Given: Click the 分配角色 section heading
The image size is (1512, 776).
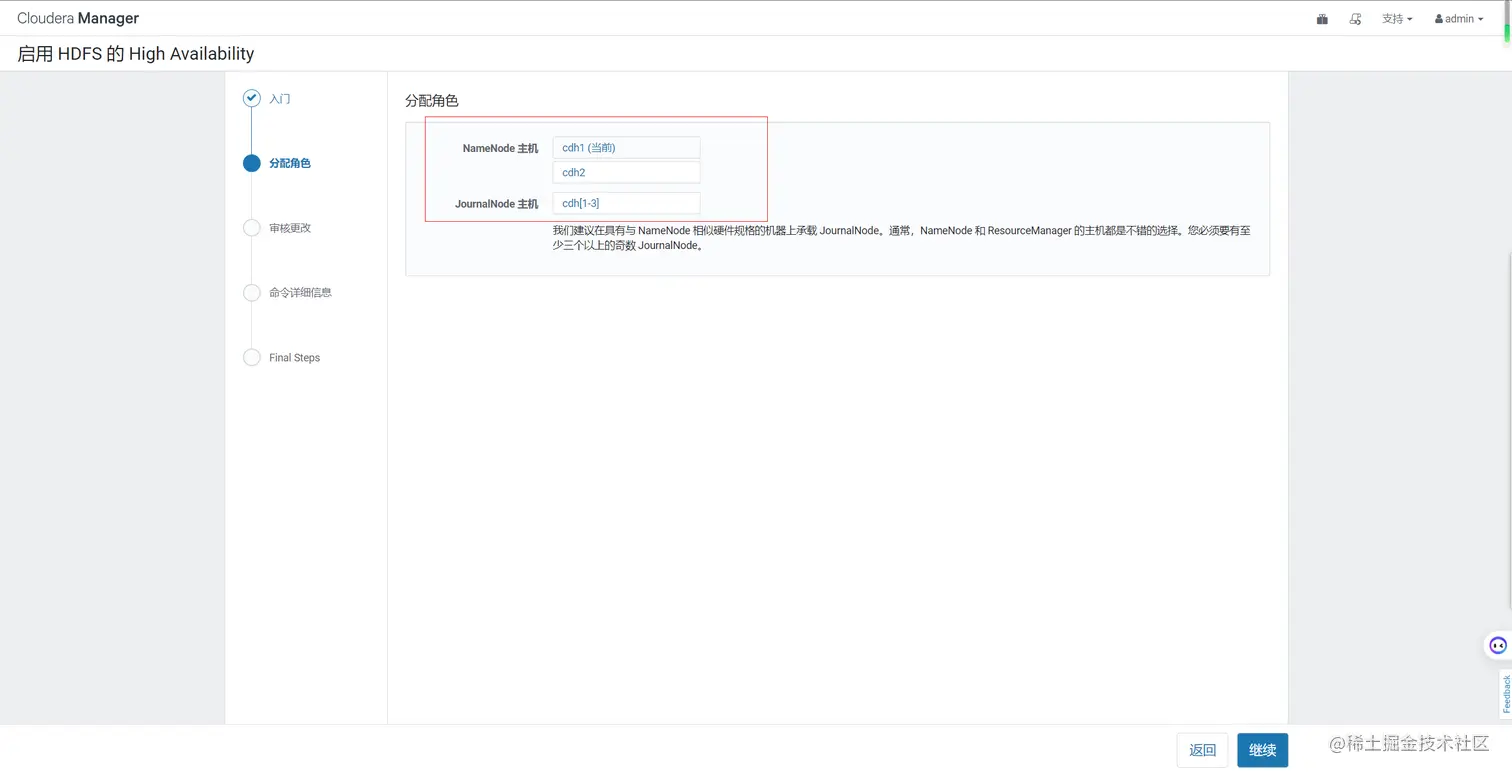Looking at the screenshot, I should 432,101.
